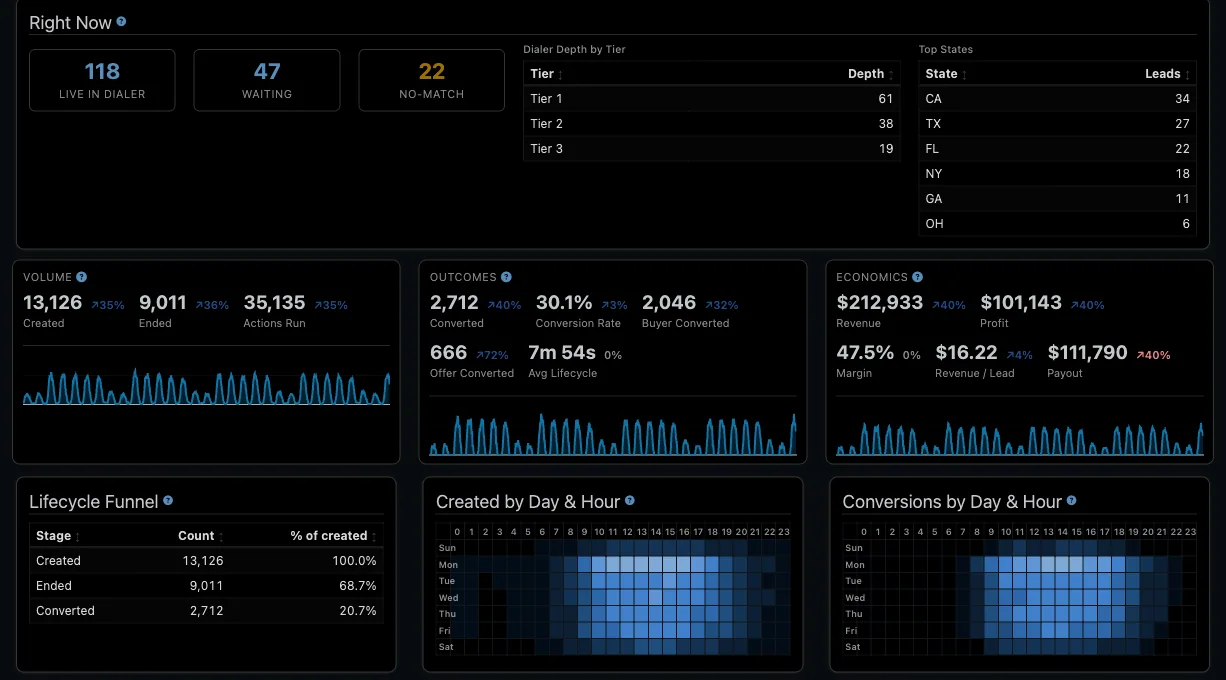Click the $212,933 Revenue metric
1226x680 pixels.
901,311
